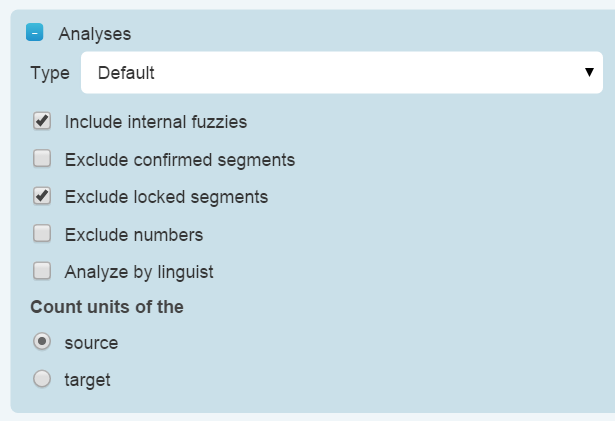Screen dimensions: 615x421
Task: Click the source option label
Action: 91,343
